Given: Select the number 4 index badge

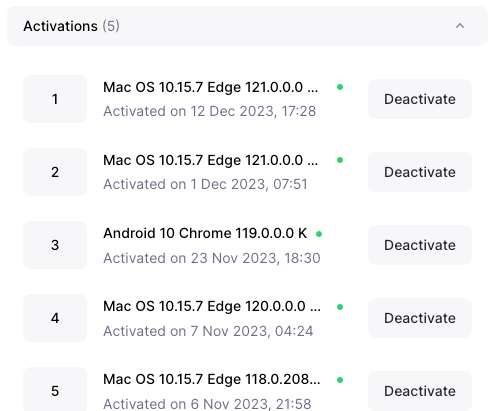Looking at the screenshot, I should (x=55, y=318).
